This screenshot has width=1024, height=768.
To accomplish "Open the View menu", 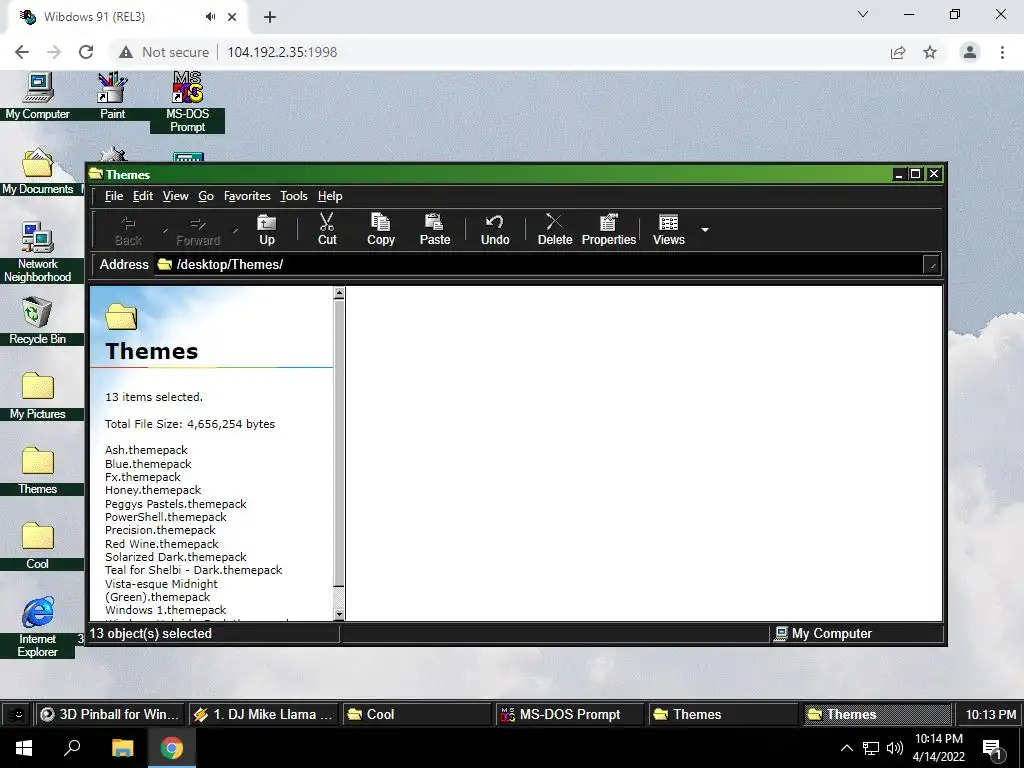I will pos(175,196).
